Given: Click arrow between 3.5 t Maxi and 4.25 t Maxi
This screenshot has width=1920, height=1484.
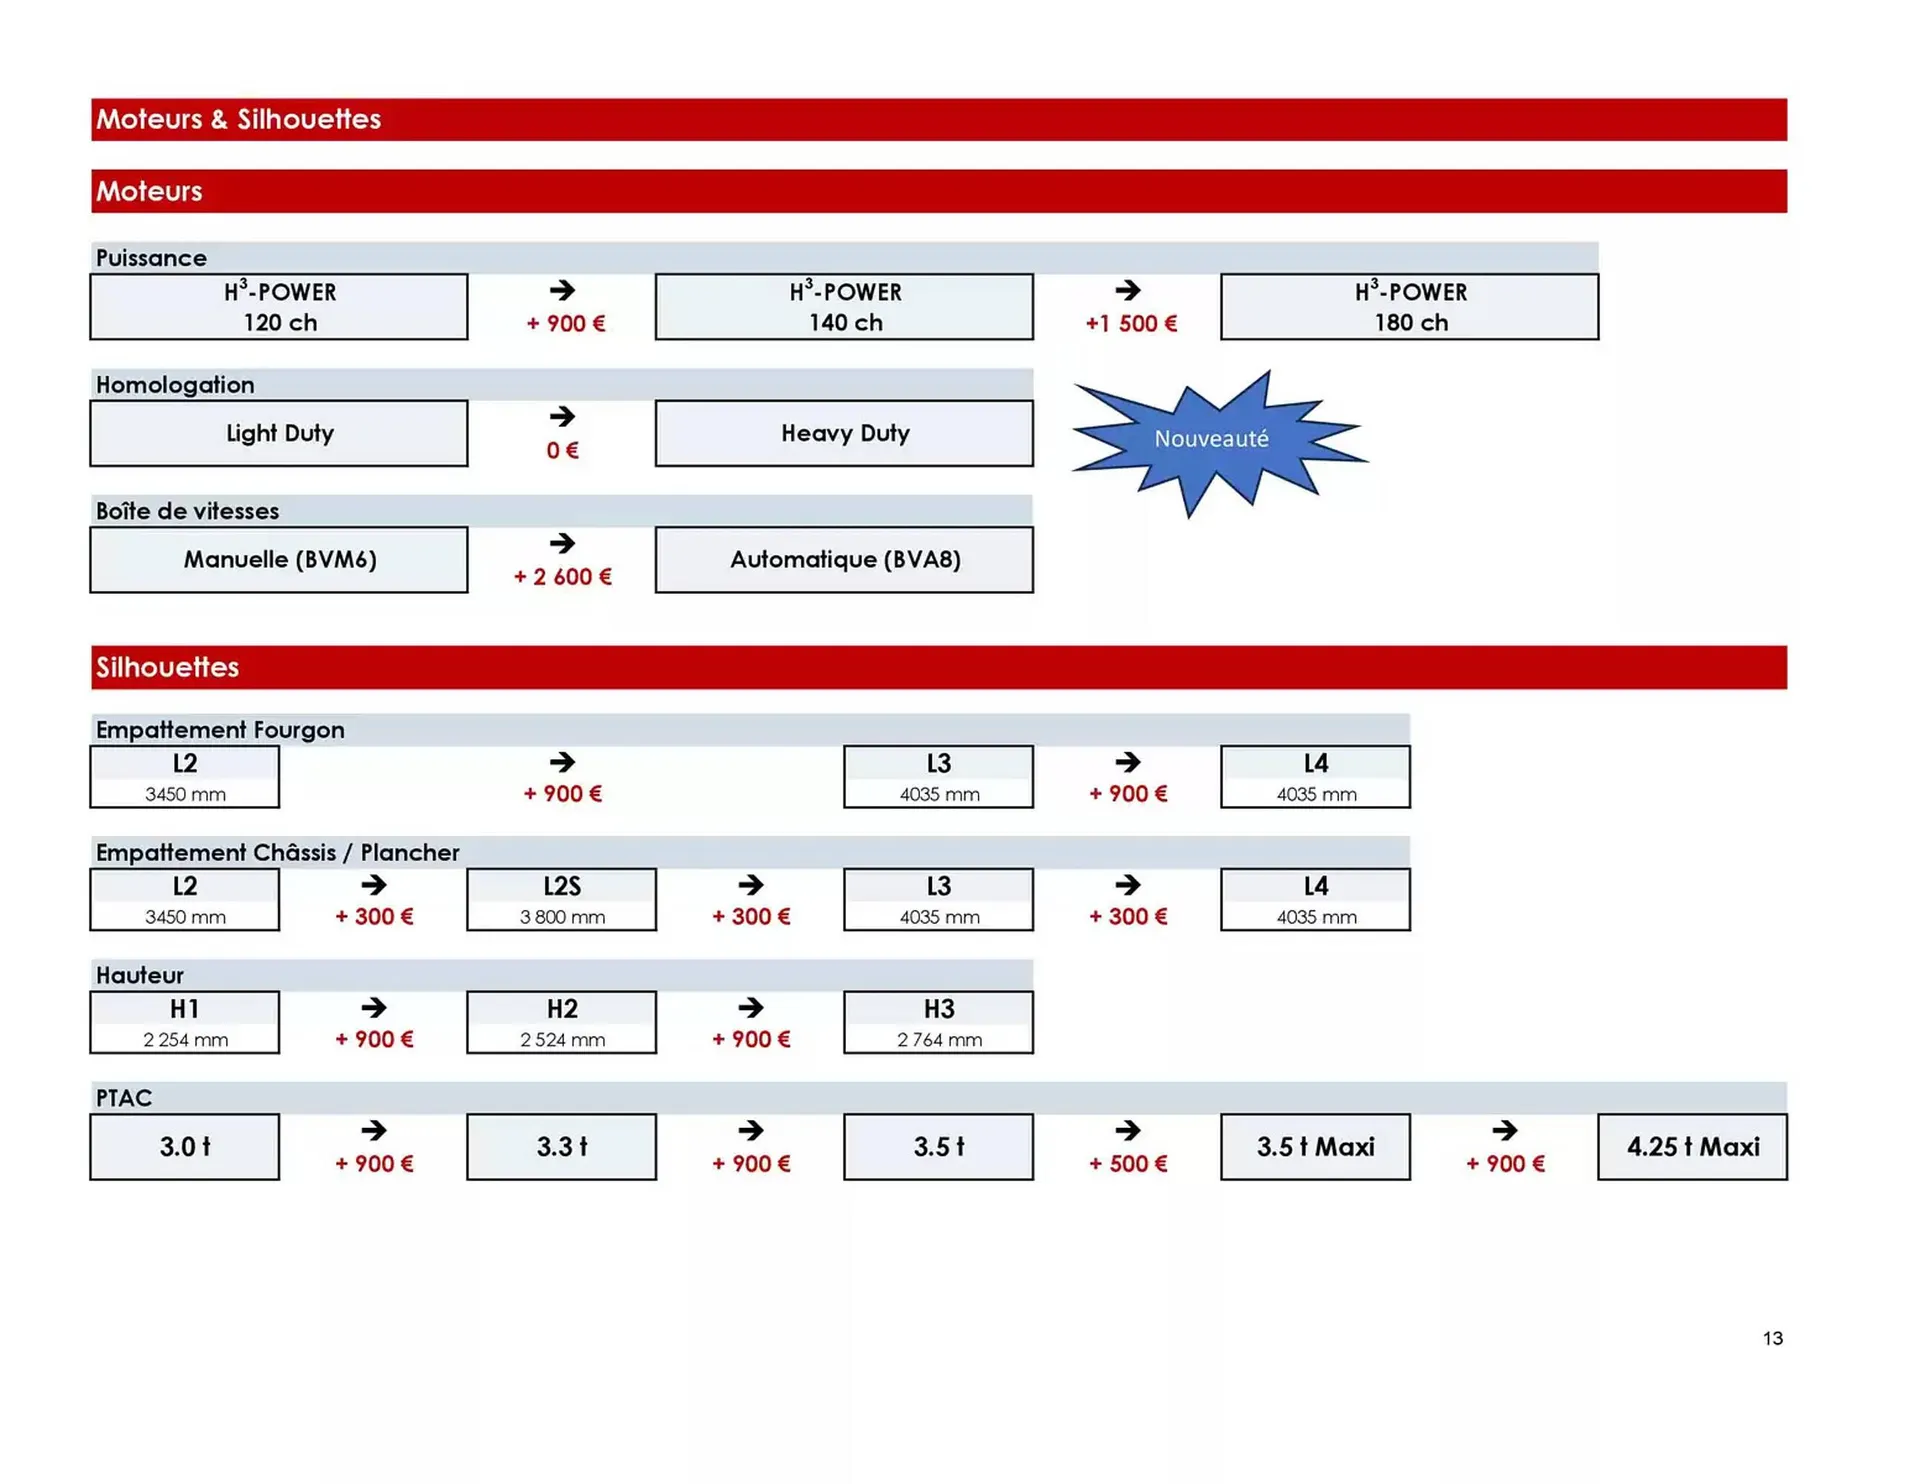Looking at the screenshot, I should (1505, 1130).
